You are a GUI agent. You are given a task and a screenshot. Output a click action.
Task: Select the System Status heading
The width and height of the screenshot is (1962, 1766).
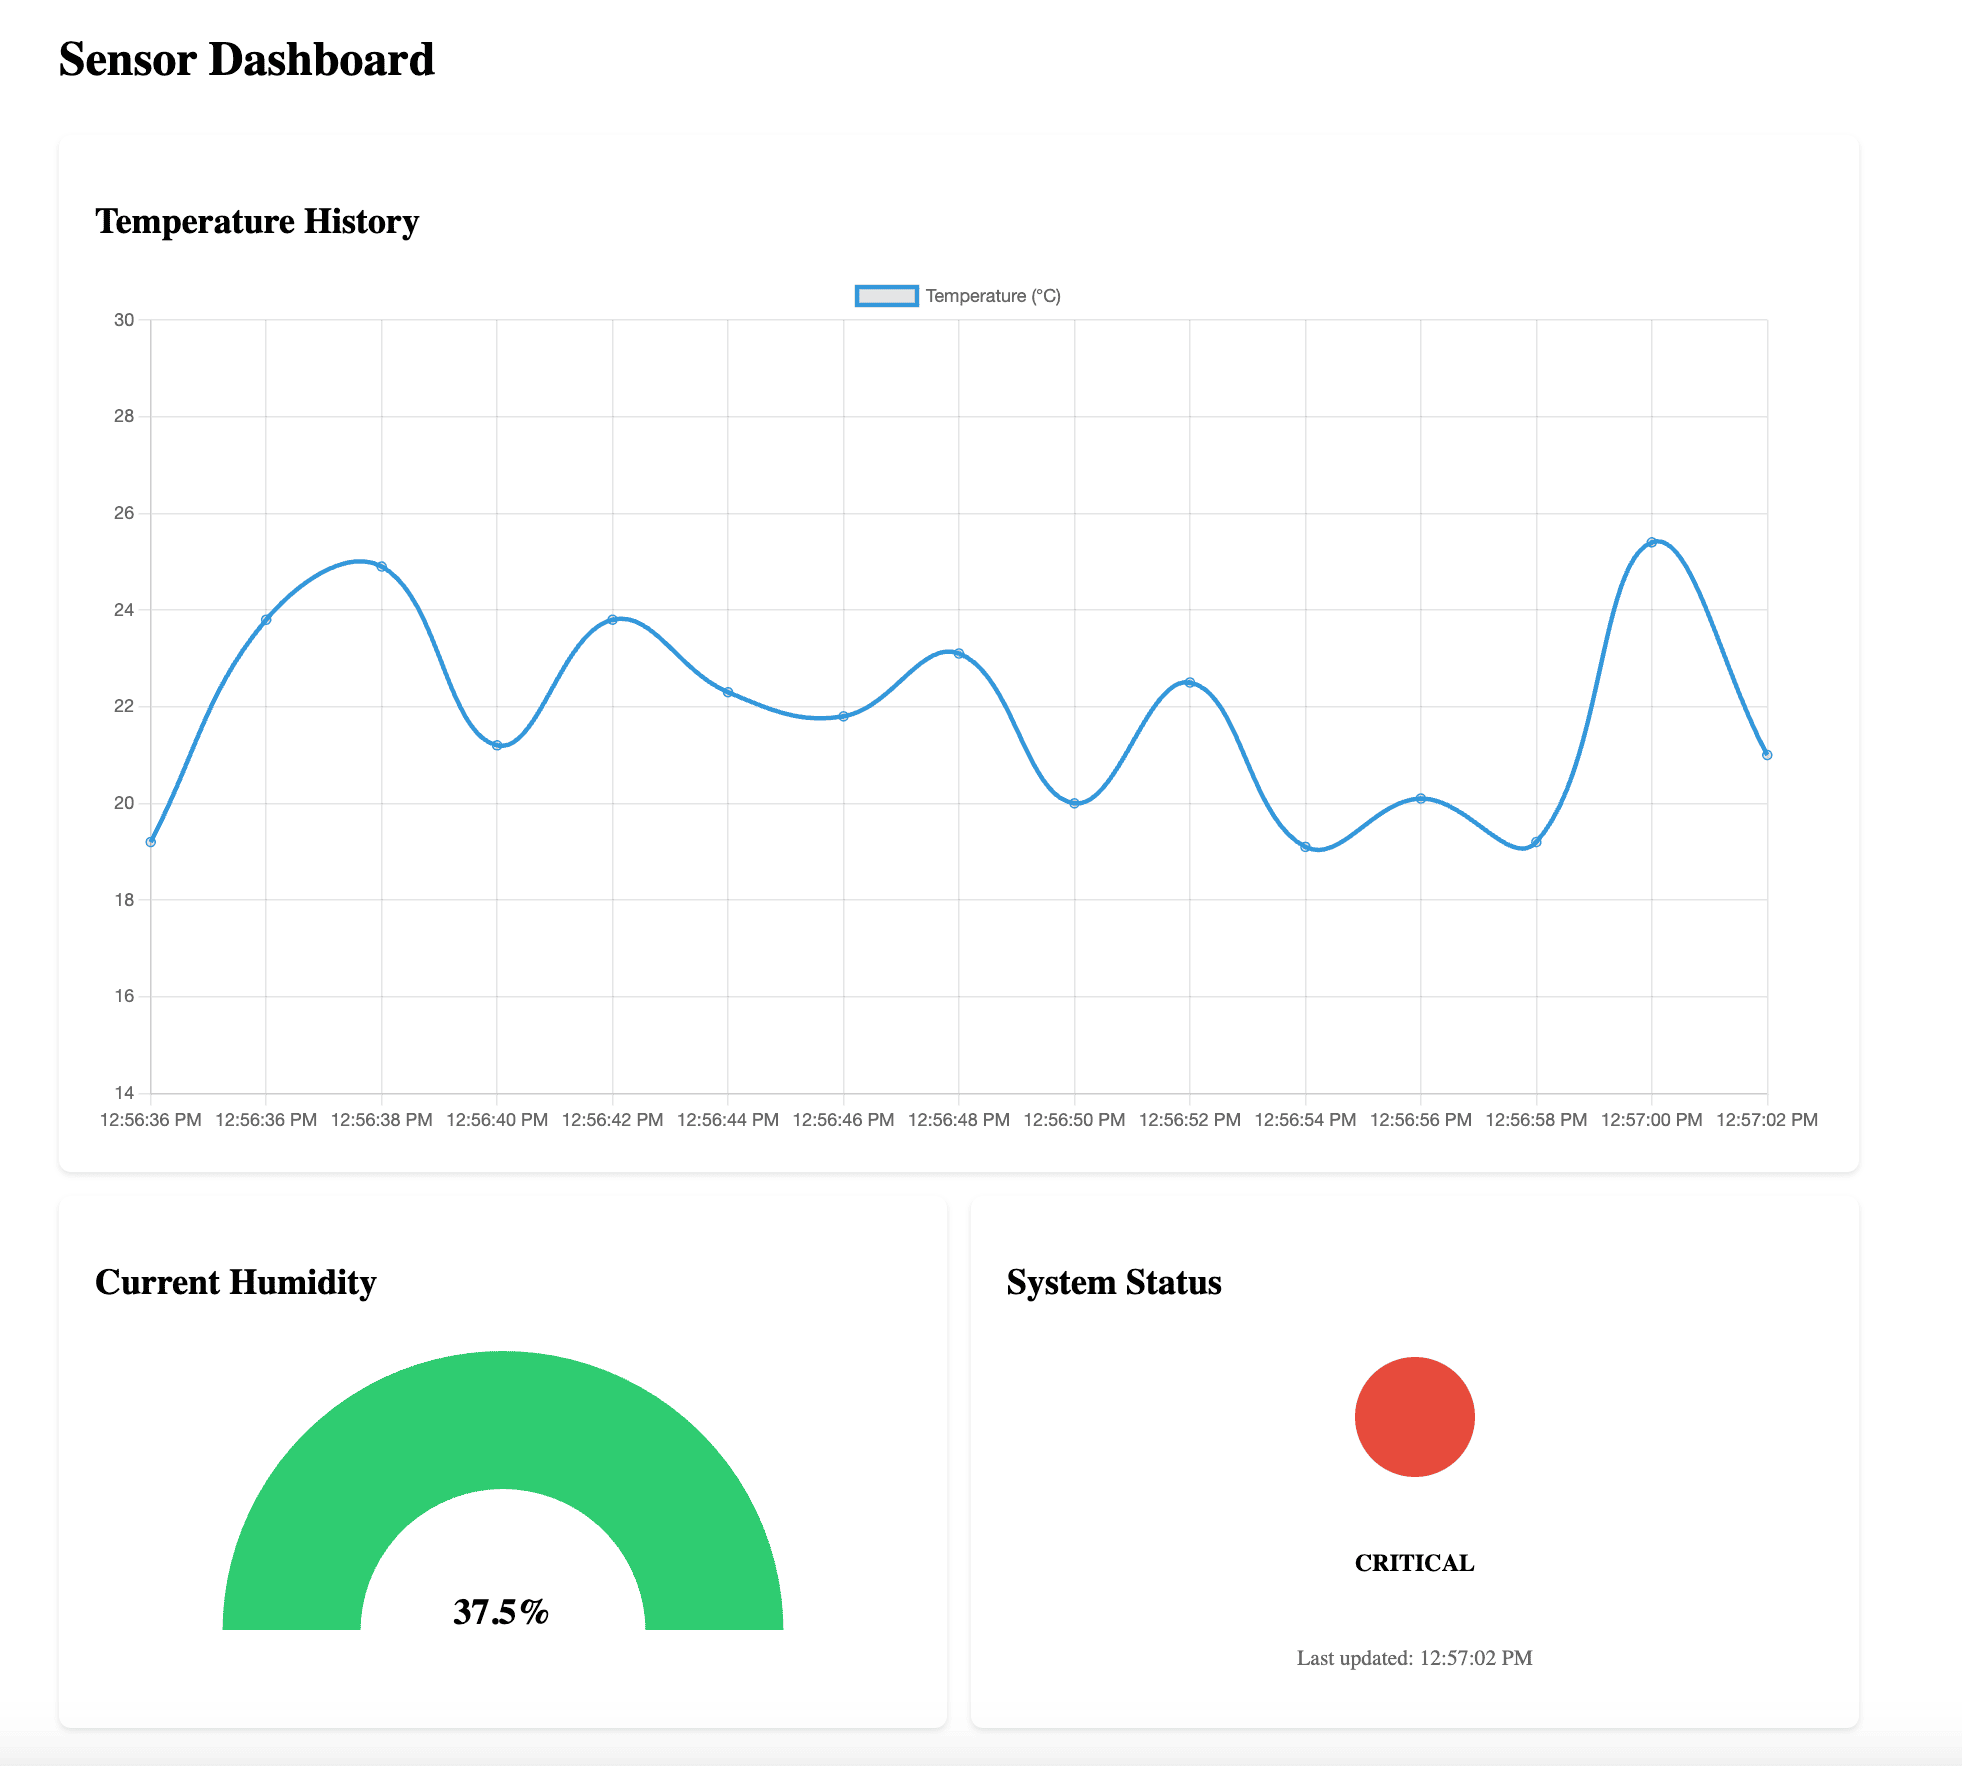point(1114,1282)
